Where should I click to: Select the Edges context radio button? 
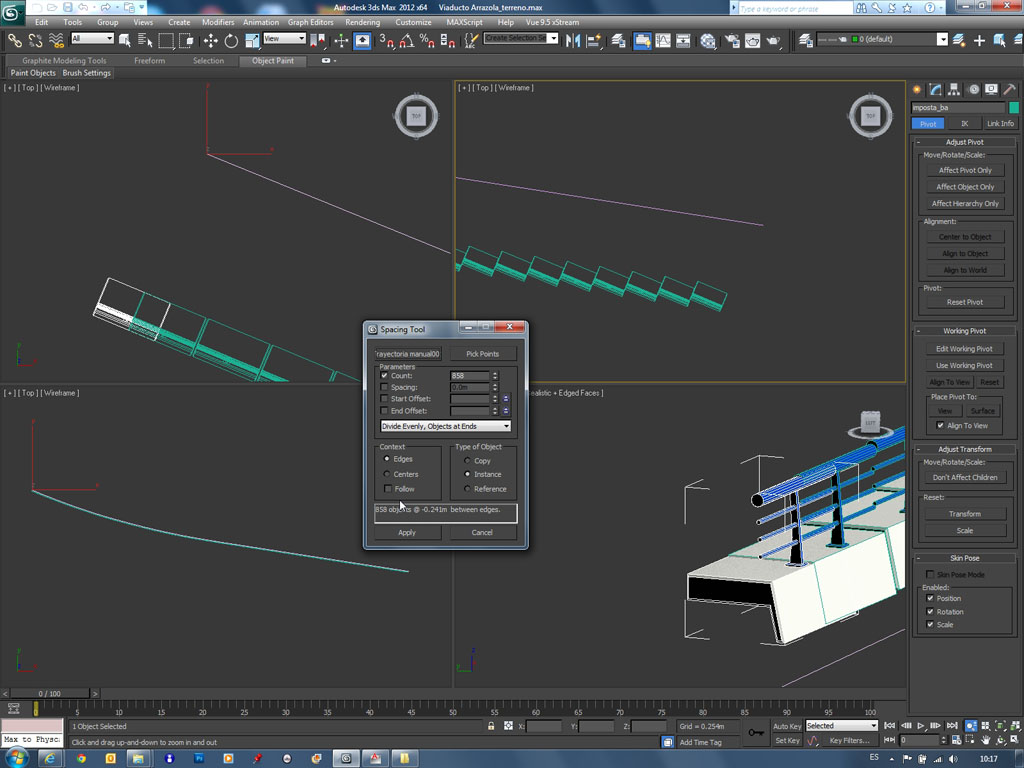click(387, 459)
